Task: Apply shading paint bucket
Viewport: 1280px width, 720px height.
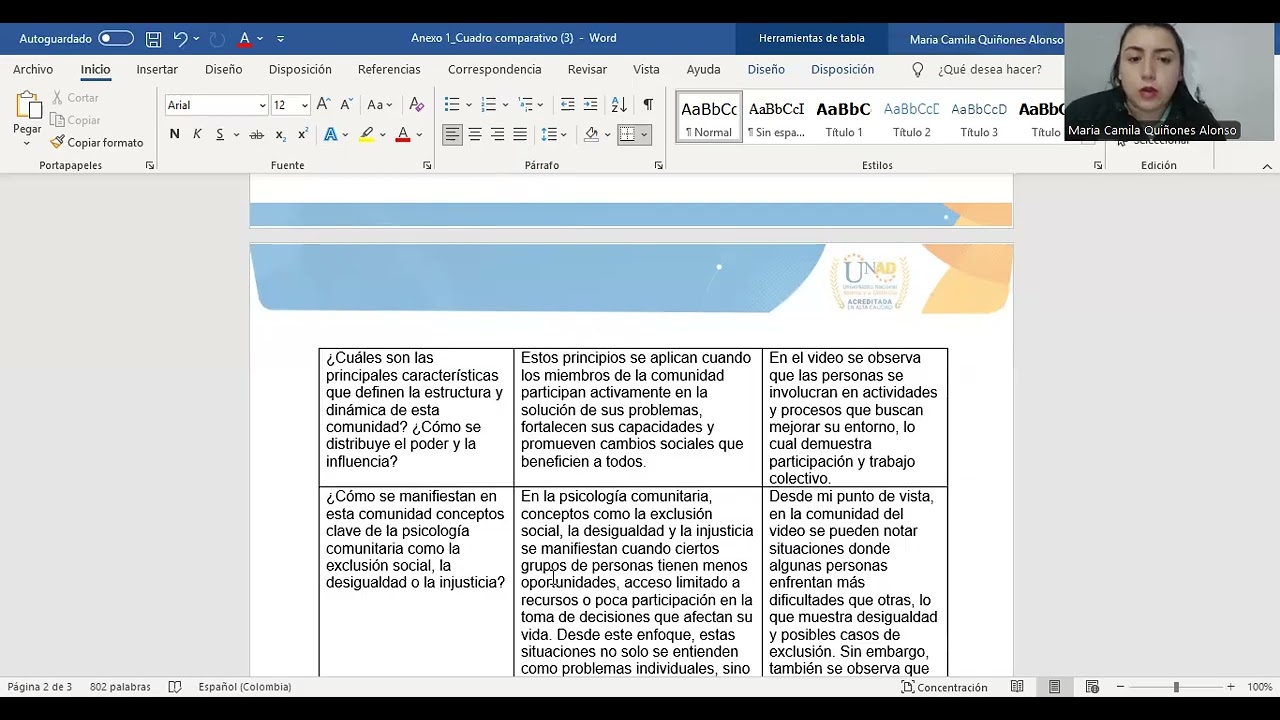Action: (x=591, y=134)
